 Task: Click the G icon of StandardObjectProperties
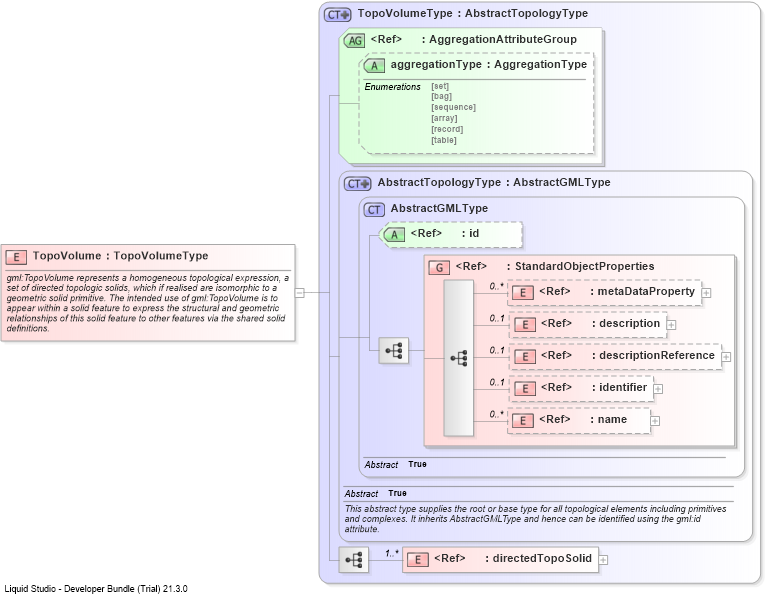[x=439, y=267]
